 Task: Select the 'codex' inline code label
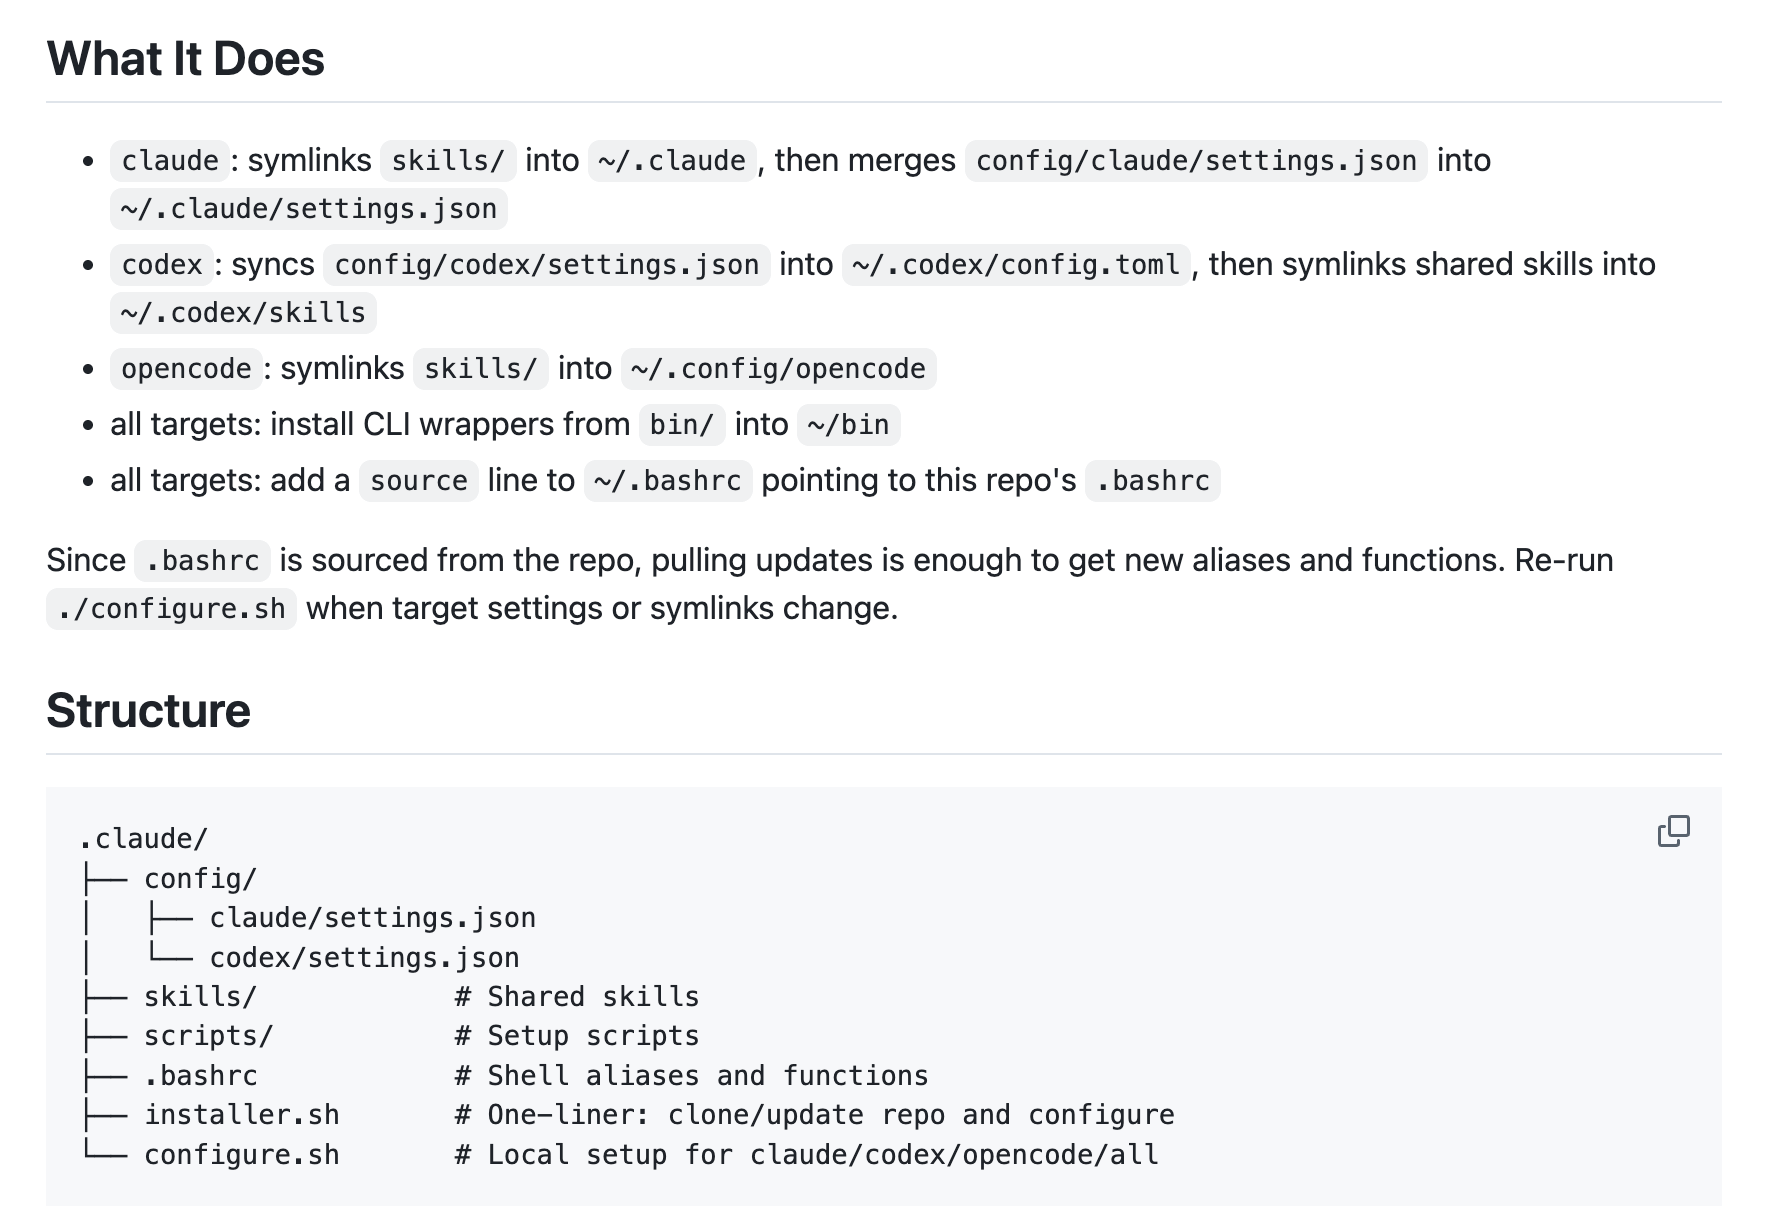click(162, 265)
